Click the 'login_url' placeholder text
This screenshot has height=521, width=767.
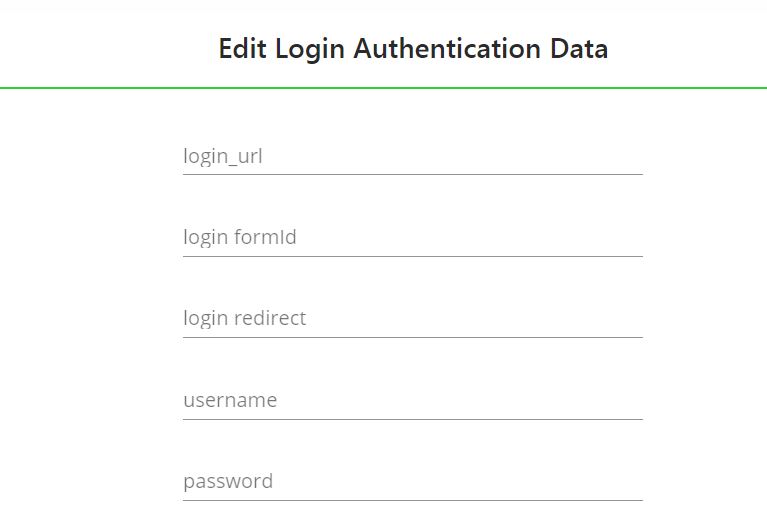[x=223, y=157]
